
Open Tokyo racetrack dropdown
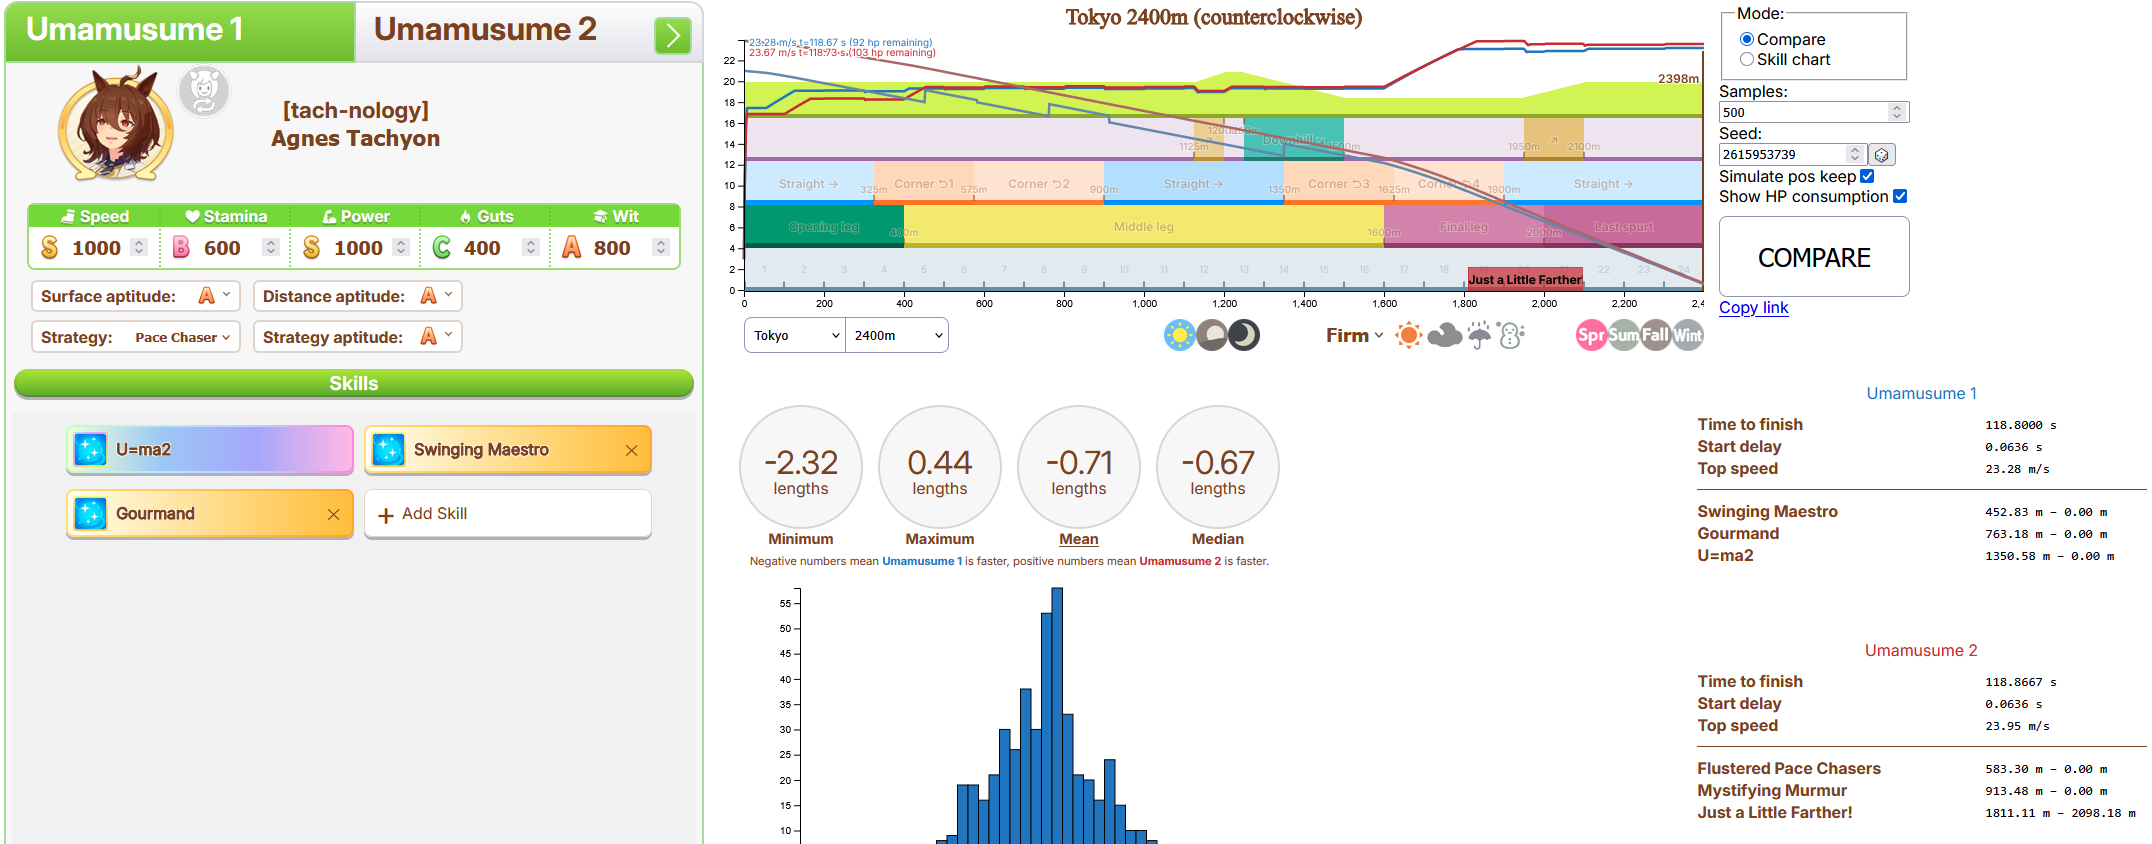[x=795, y=335]
